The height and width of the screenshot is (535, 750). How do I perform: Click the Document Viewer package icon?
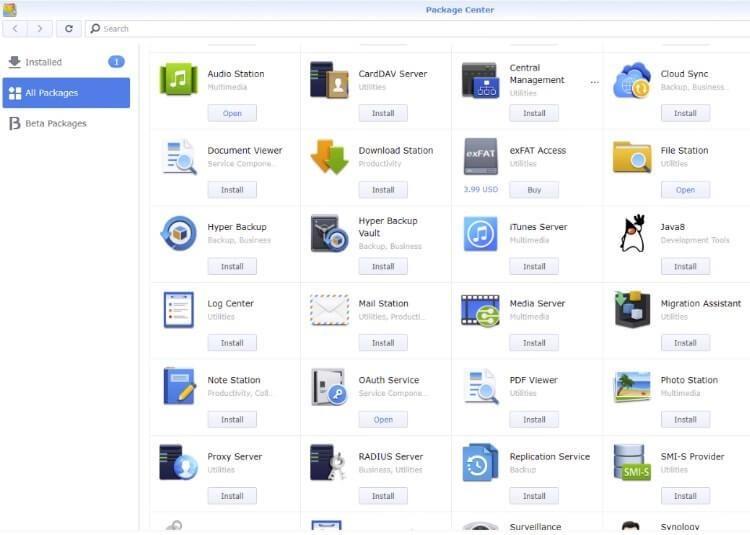(179, 157)
